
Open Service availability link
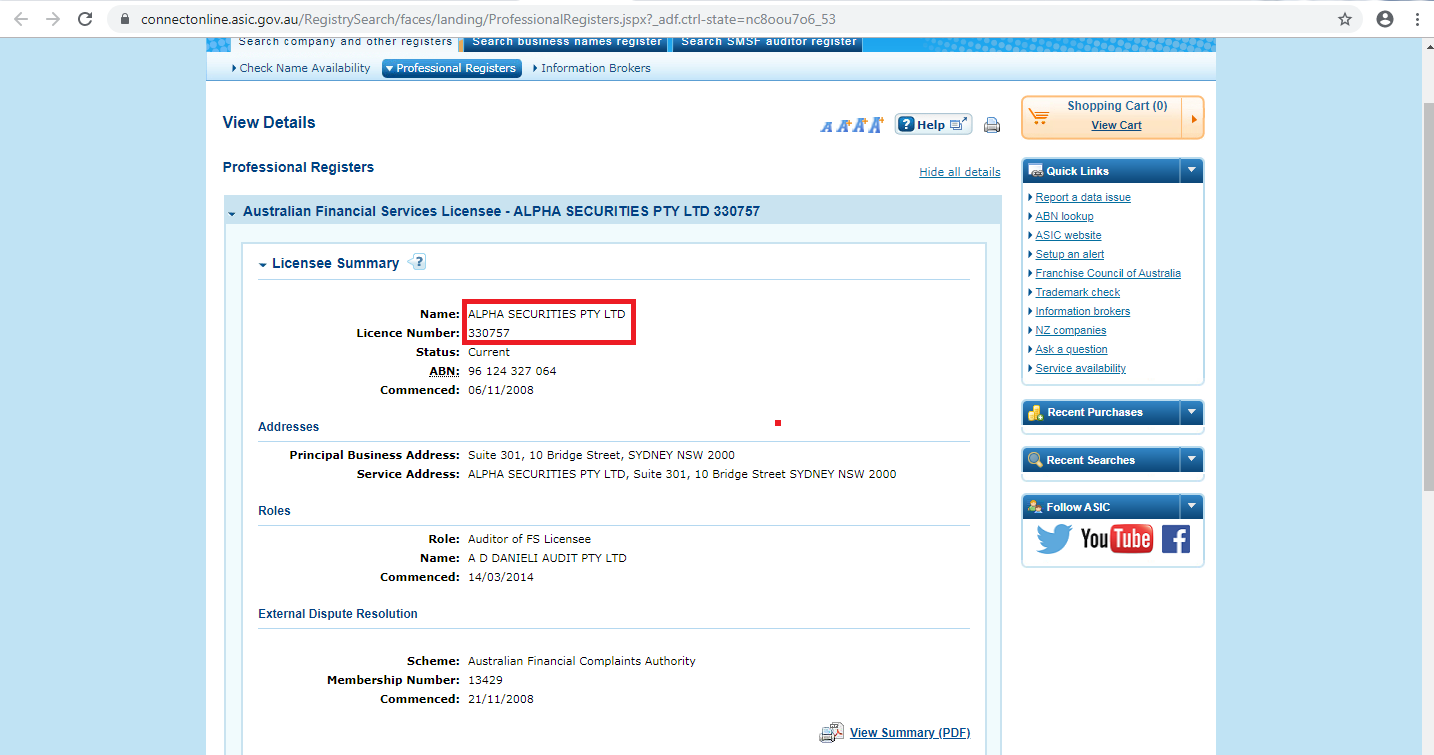coord(1081,368)
